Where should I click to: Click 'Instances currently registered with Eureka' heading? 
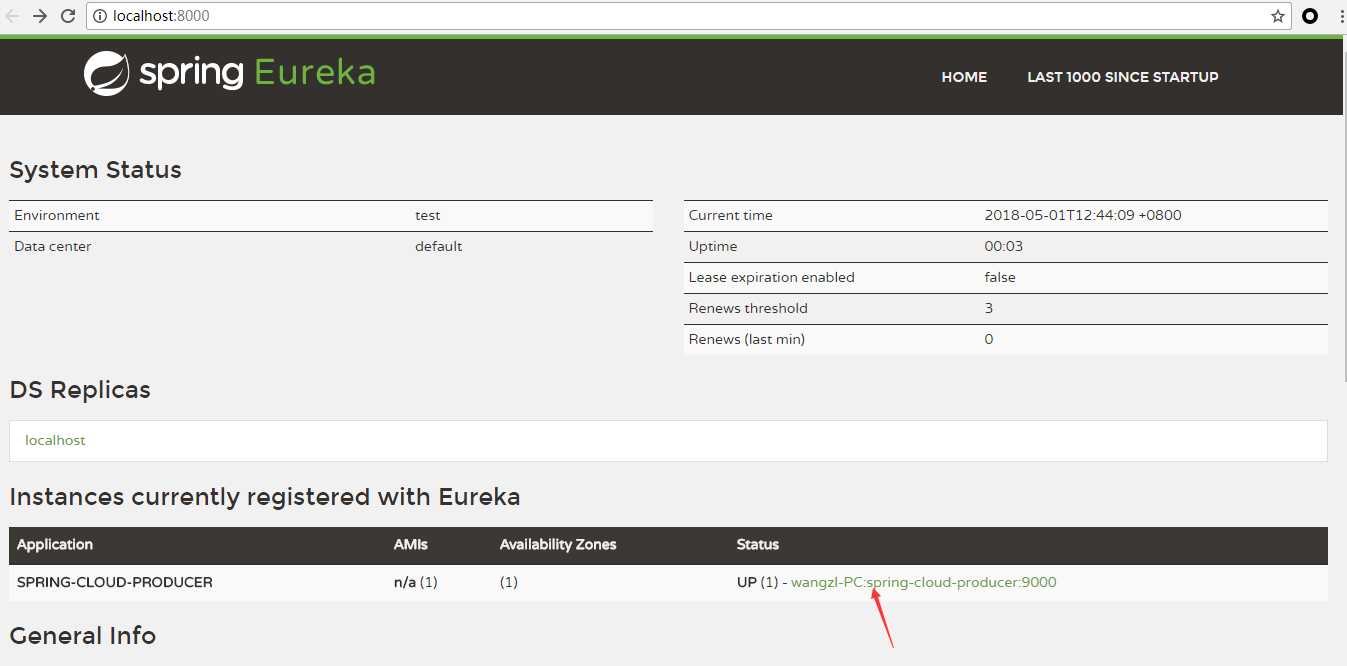[265, 497]
